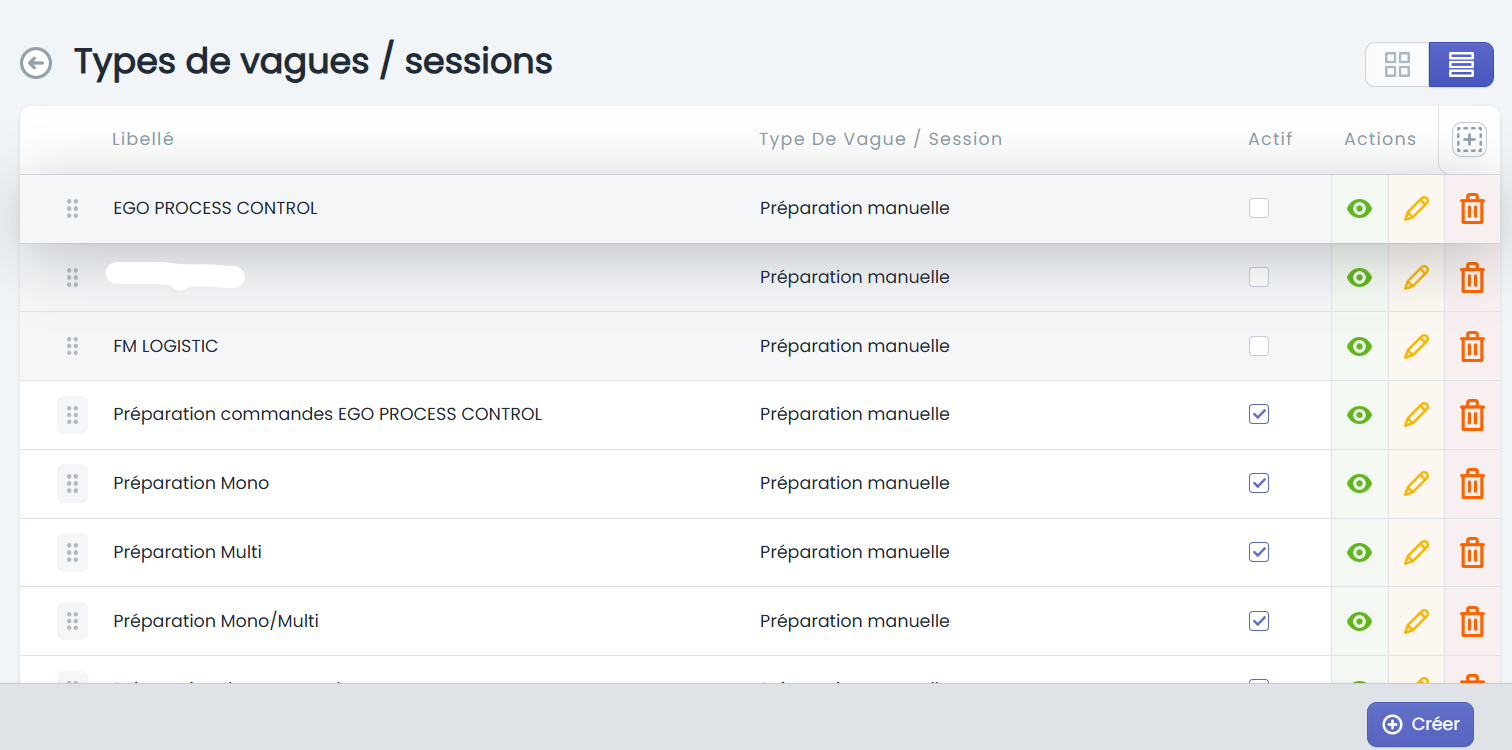1512x750 pixels.
Task: Sort by the Libellé column header
Action: click(x=143, y=139)
